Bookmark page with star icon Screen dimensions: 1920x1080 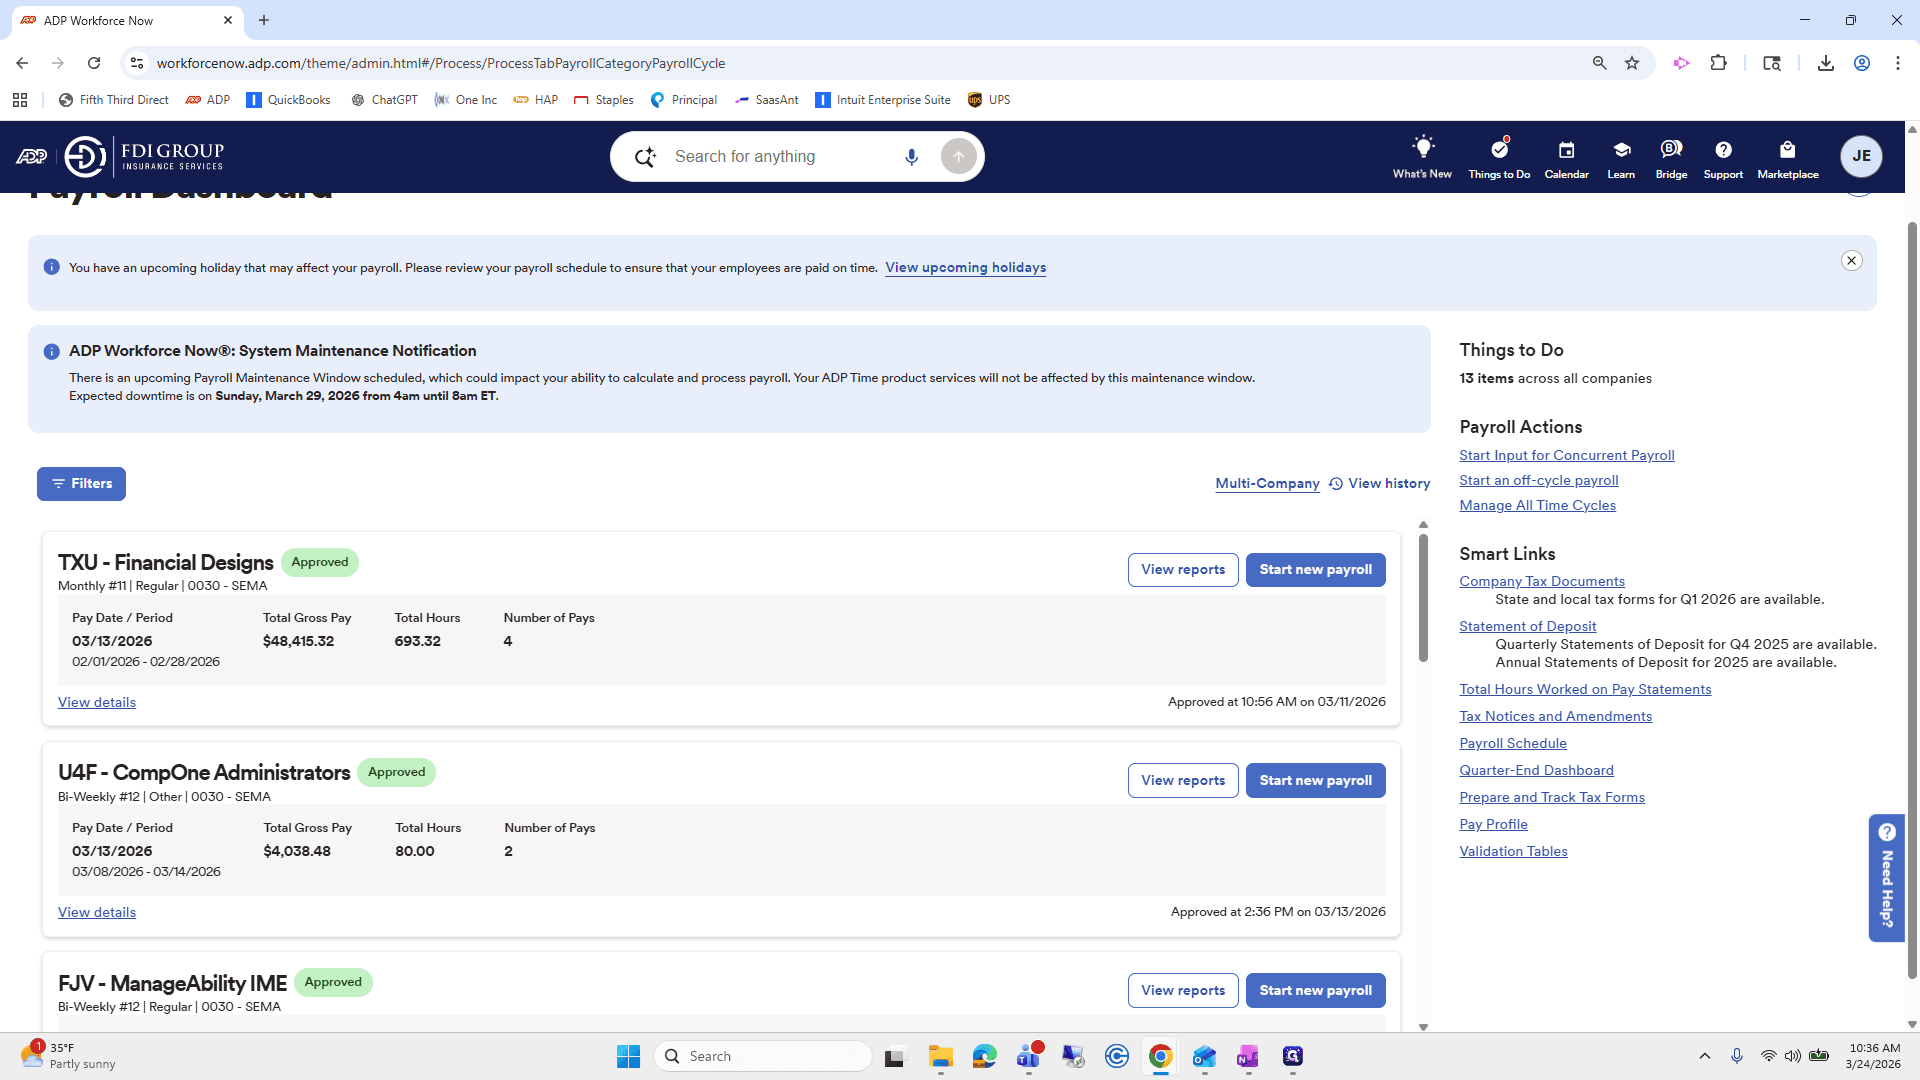point(1632,63)
